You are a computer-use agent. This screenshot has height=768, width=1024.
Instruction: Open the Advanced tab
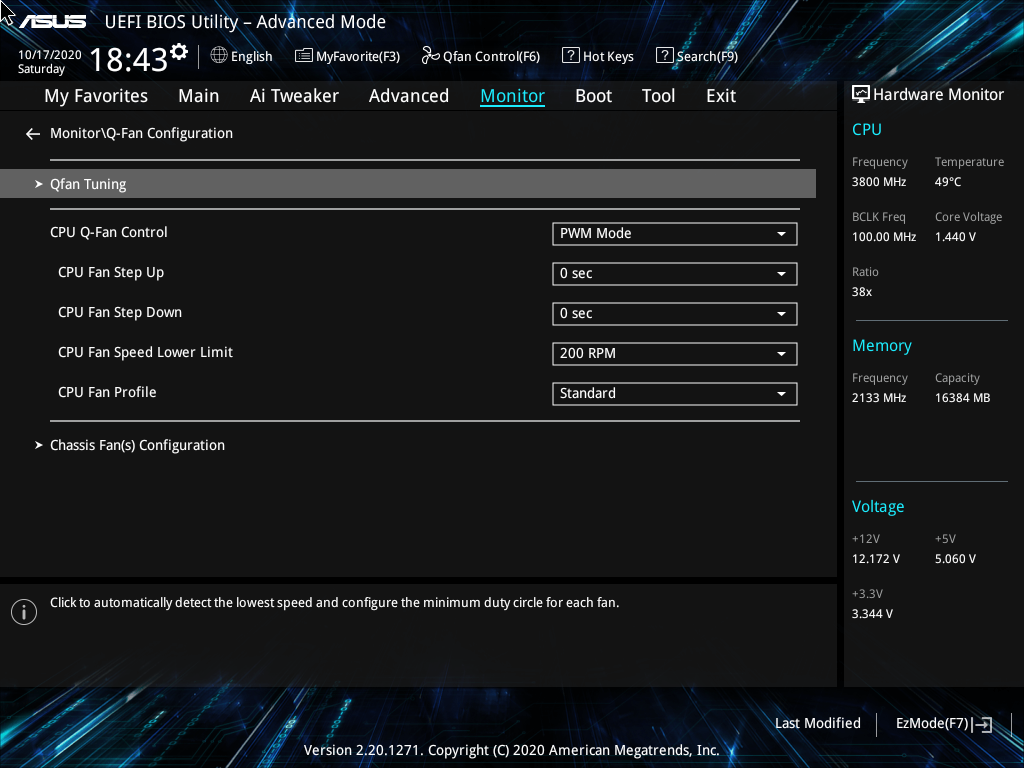[409, 96]
